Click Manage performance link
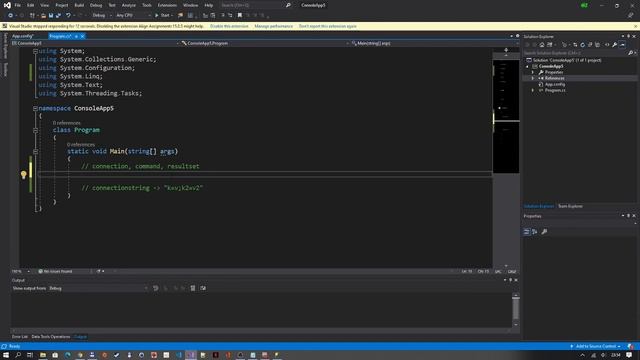 (x=273, y=26)
